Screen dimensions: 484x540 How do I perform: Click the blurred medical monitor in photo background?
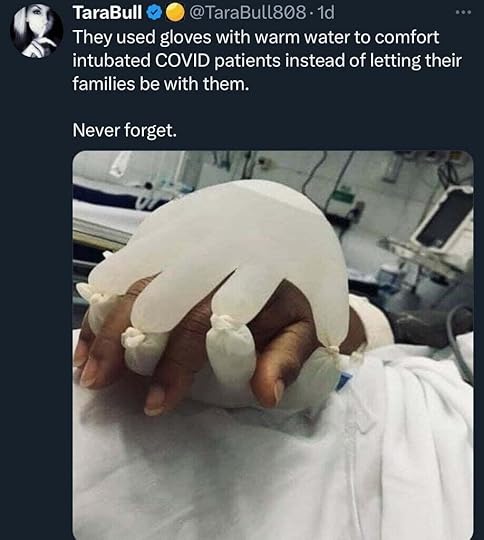(x=444, y=217)
